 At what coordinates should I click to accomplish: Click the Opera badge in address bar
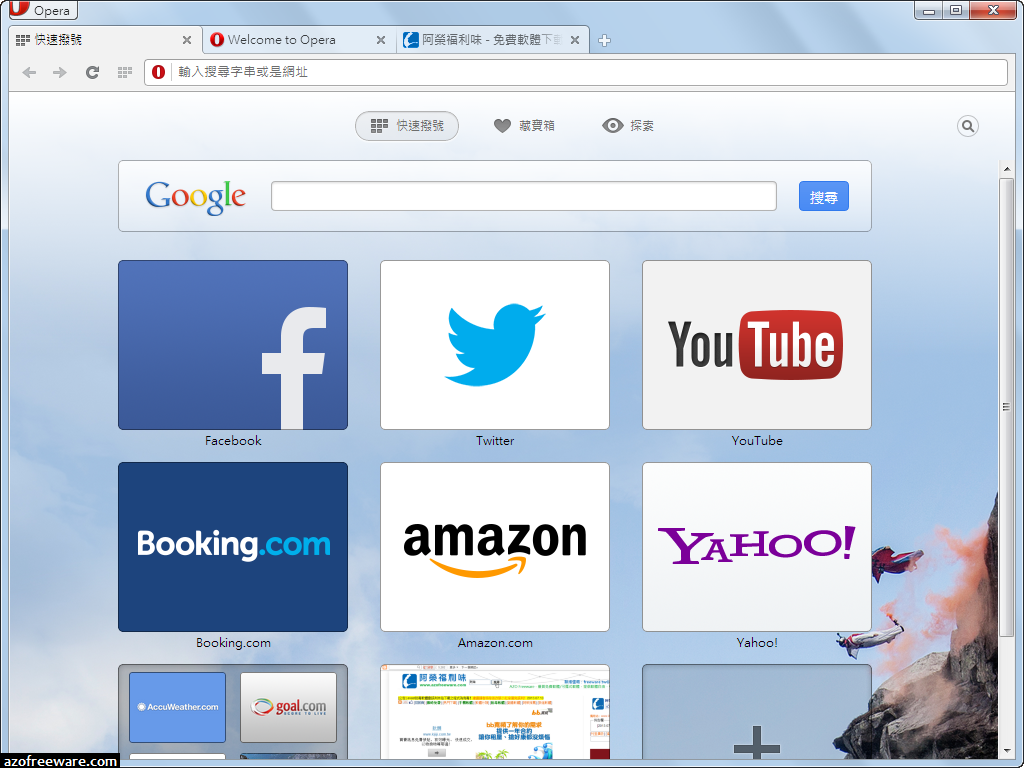158,72
